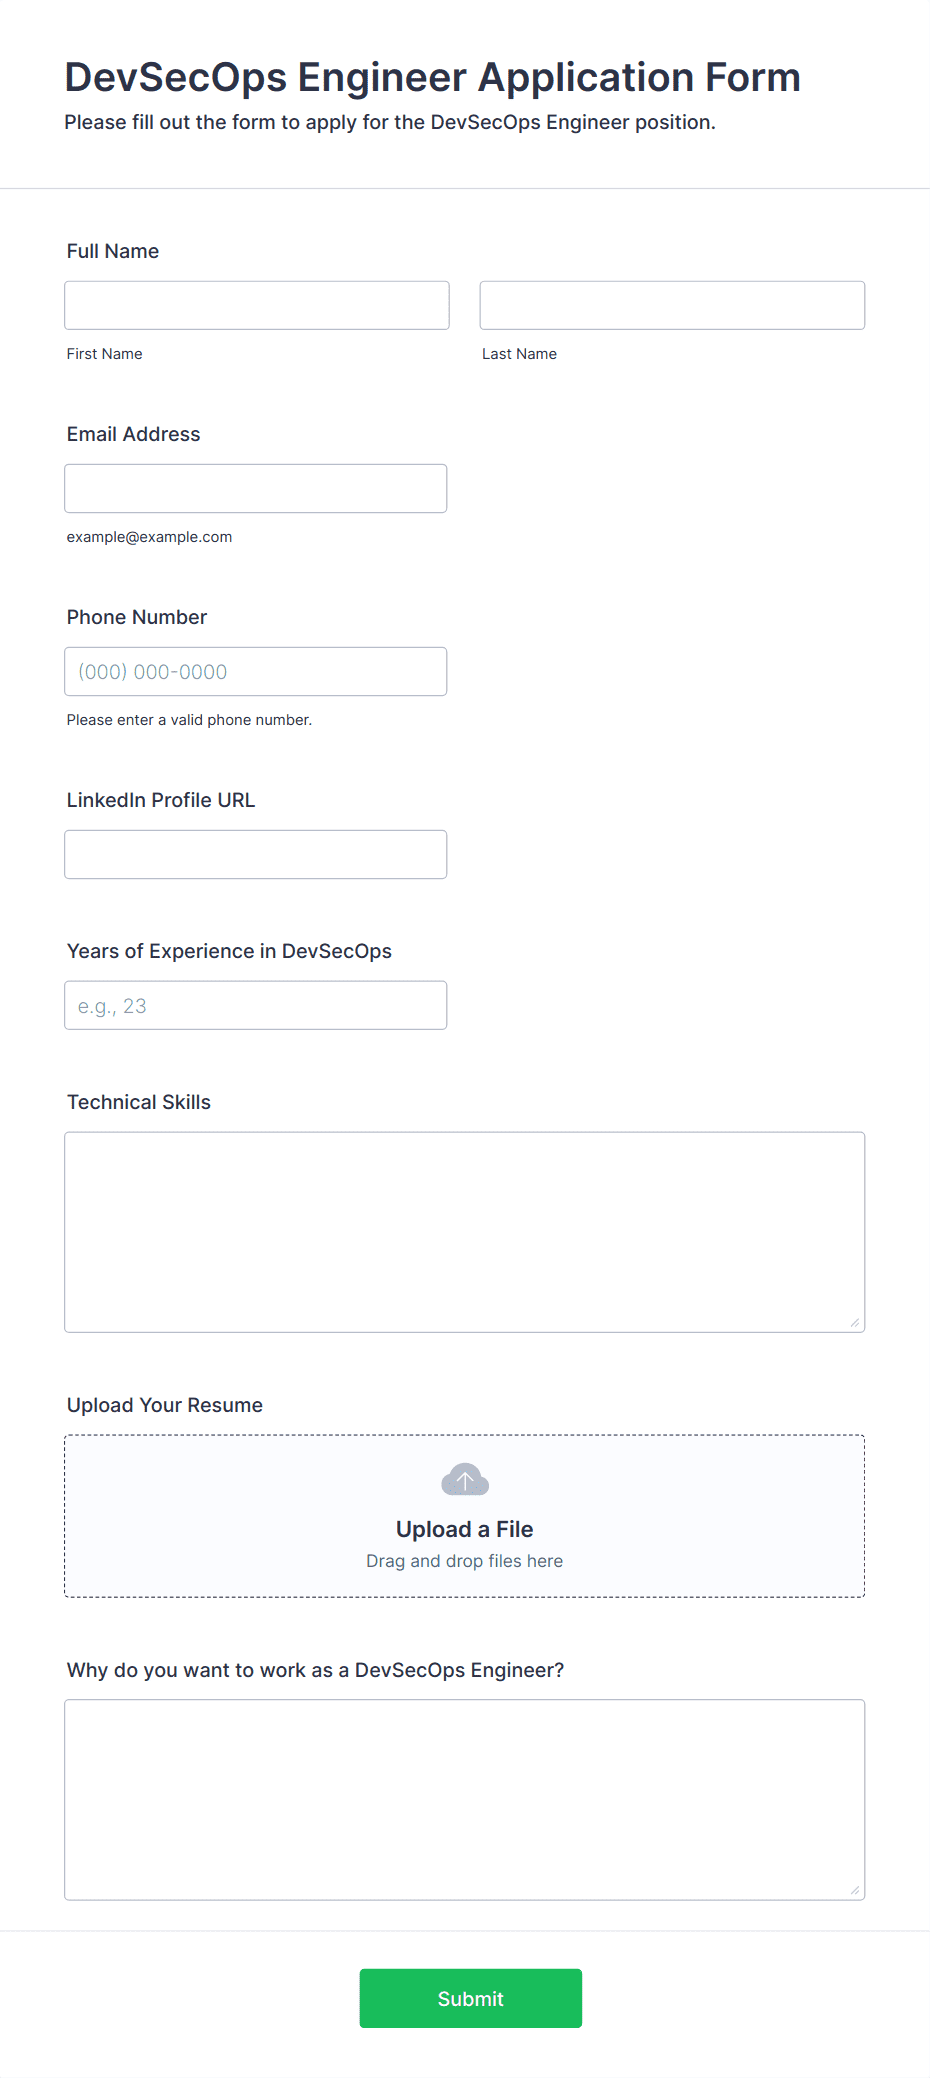Click the cloud upload icon

click(x=465, y=1480)
